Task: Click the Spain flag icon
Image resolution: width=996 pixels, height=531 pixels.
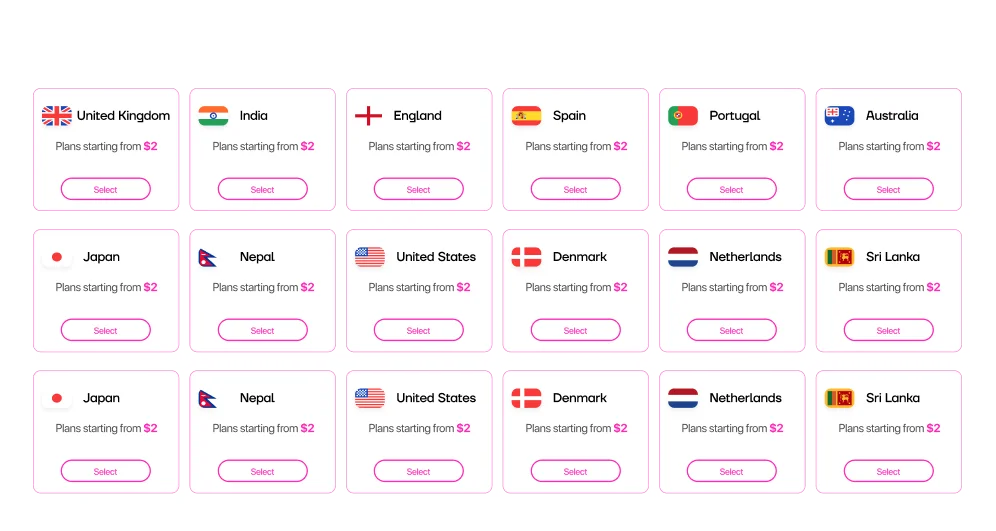Action: point(526,116)
